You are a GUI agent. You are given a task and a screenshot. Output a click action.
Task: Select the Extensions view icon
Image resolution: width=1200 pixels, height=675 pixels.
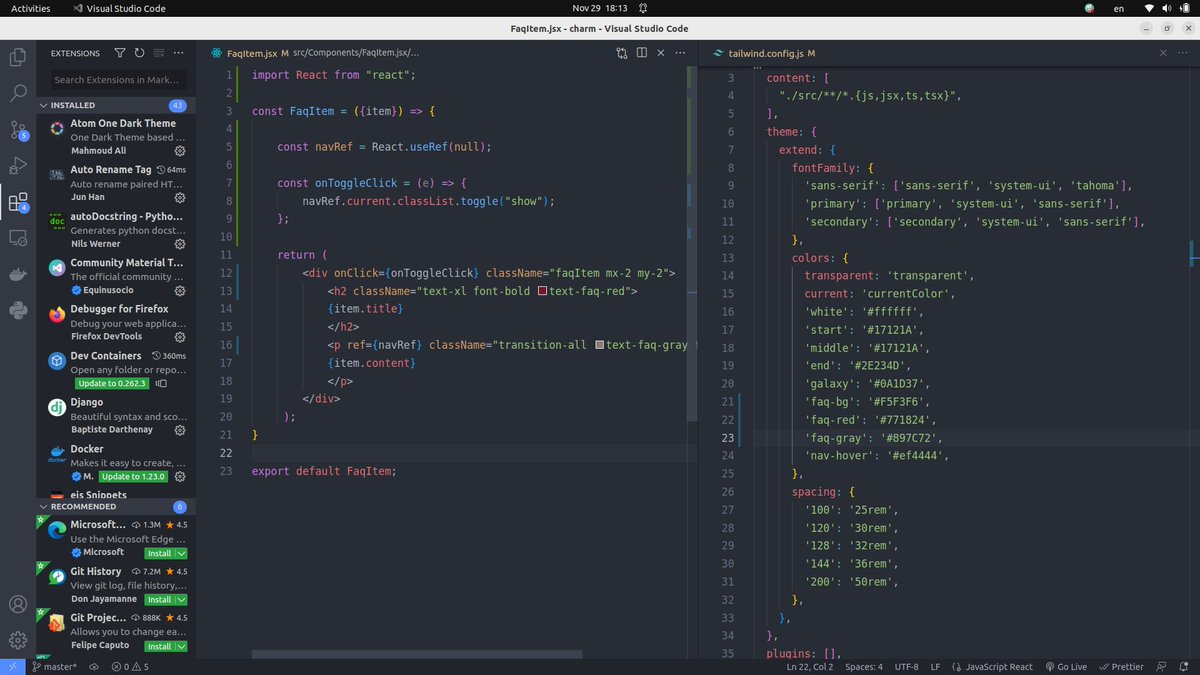18,203
